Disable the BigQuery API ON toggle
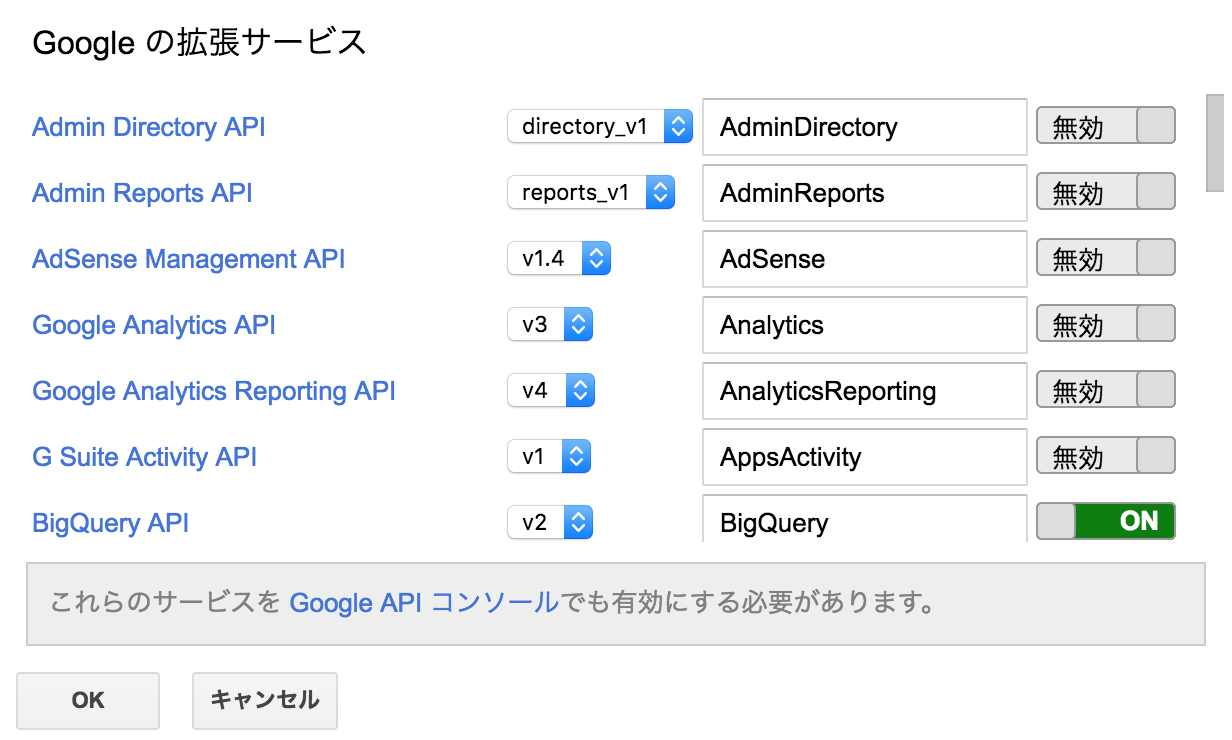This screenshot has width=1232, height=740. click(x=1105, y=521)
